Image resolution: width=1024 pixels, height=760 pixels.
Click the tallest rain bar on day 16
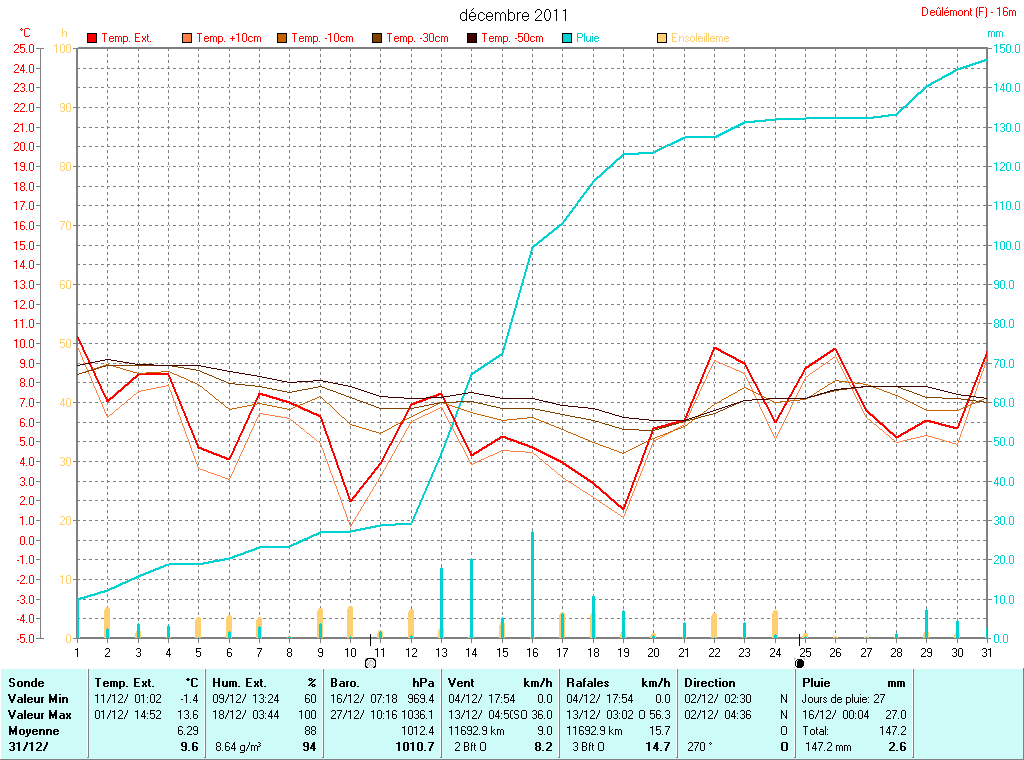pos(532,583)
